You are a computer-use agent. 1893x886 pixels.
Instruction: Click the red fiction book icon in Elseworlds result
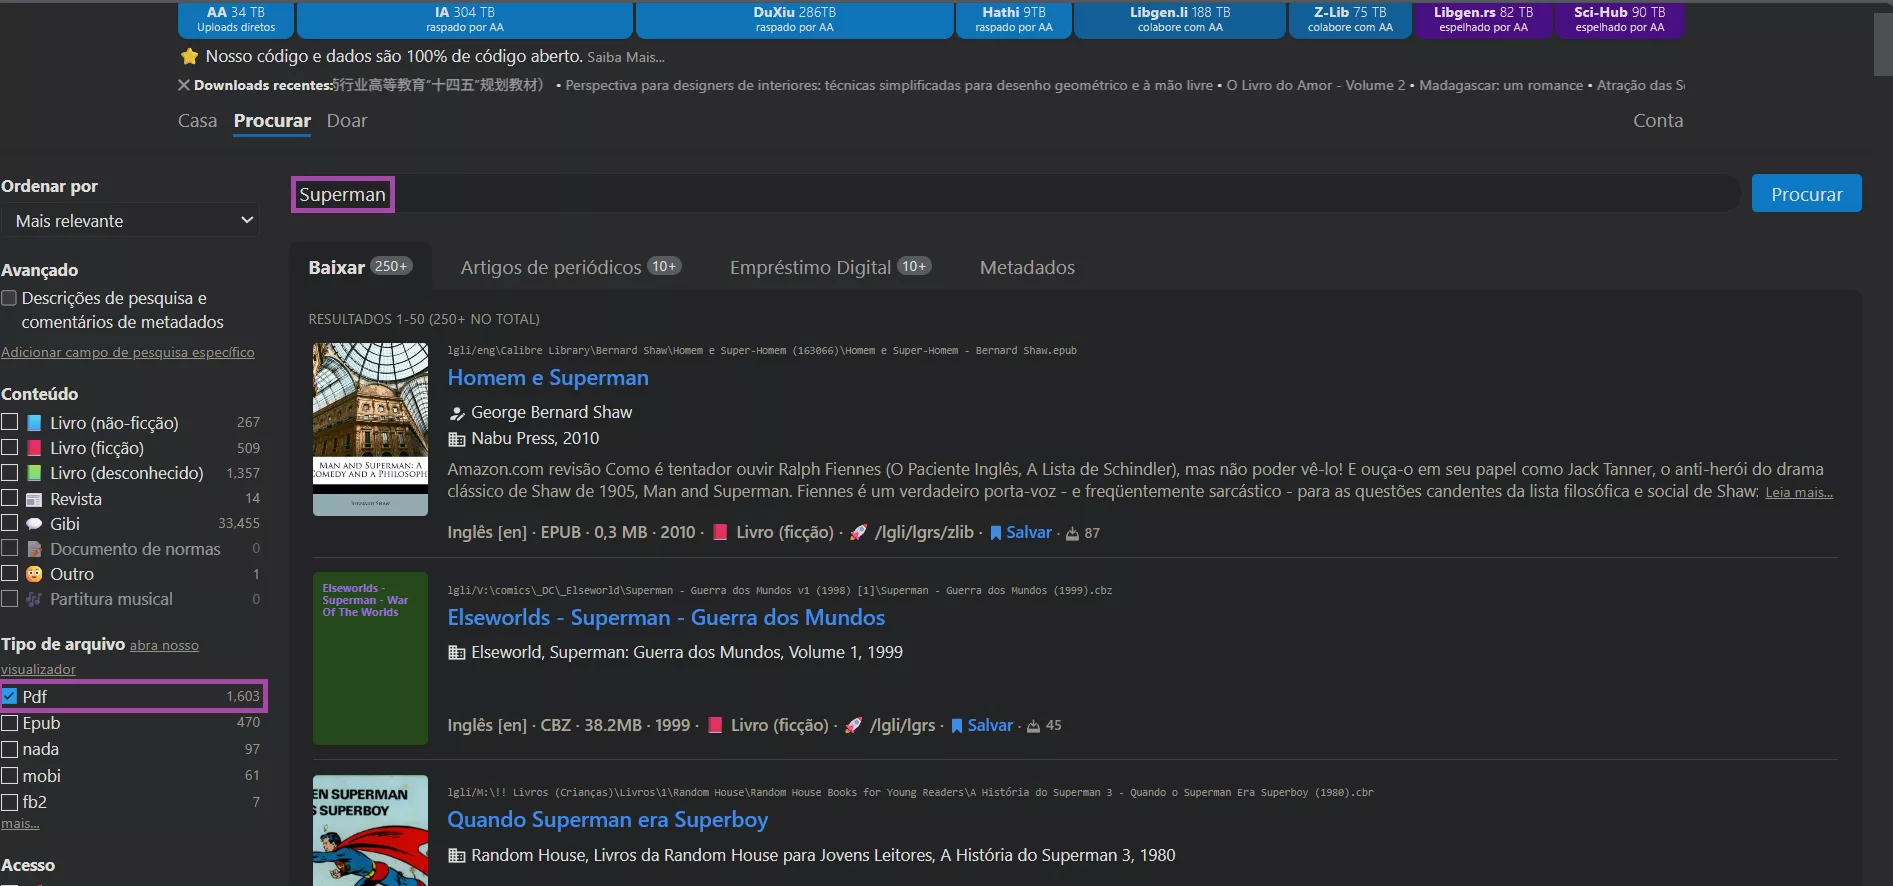coord(715,725)
